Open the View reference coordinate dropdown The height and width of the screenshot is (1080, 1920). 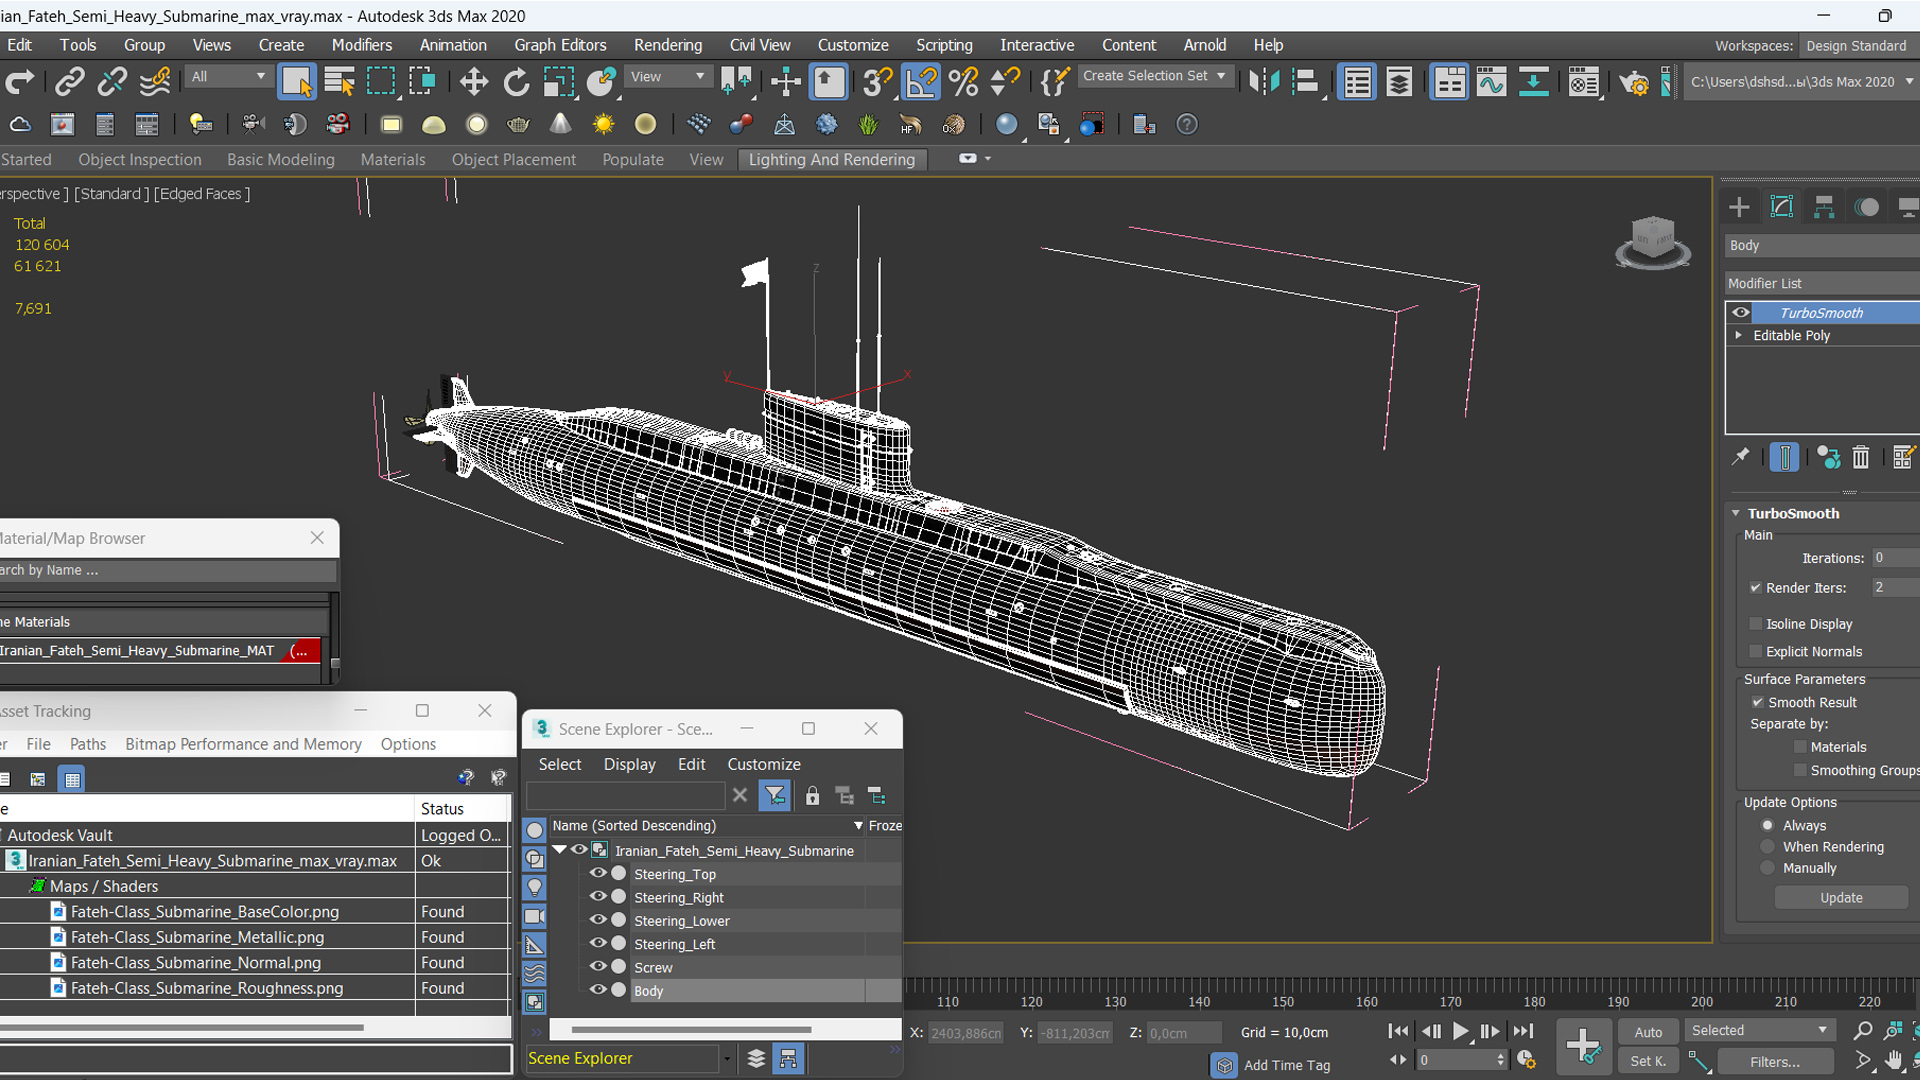click(667, 76)
